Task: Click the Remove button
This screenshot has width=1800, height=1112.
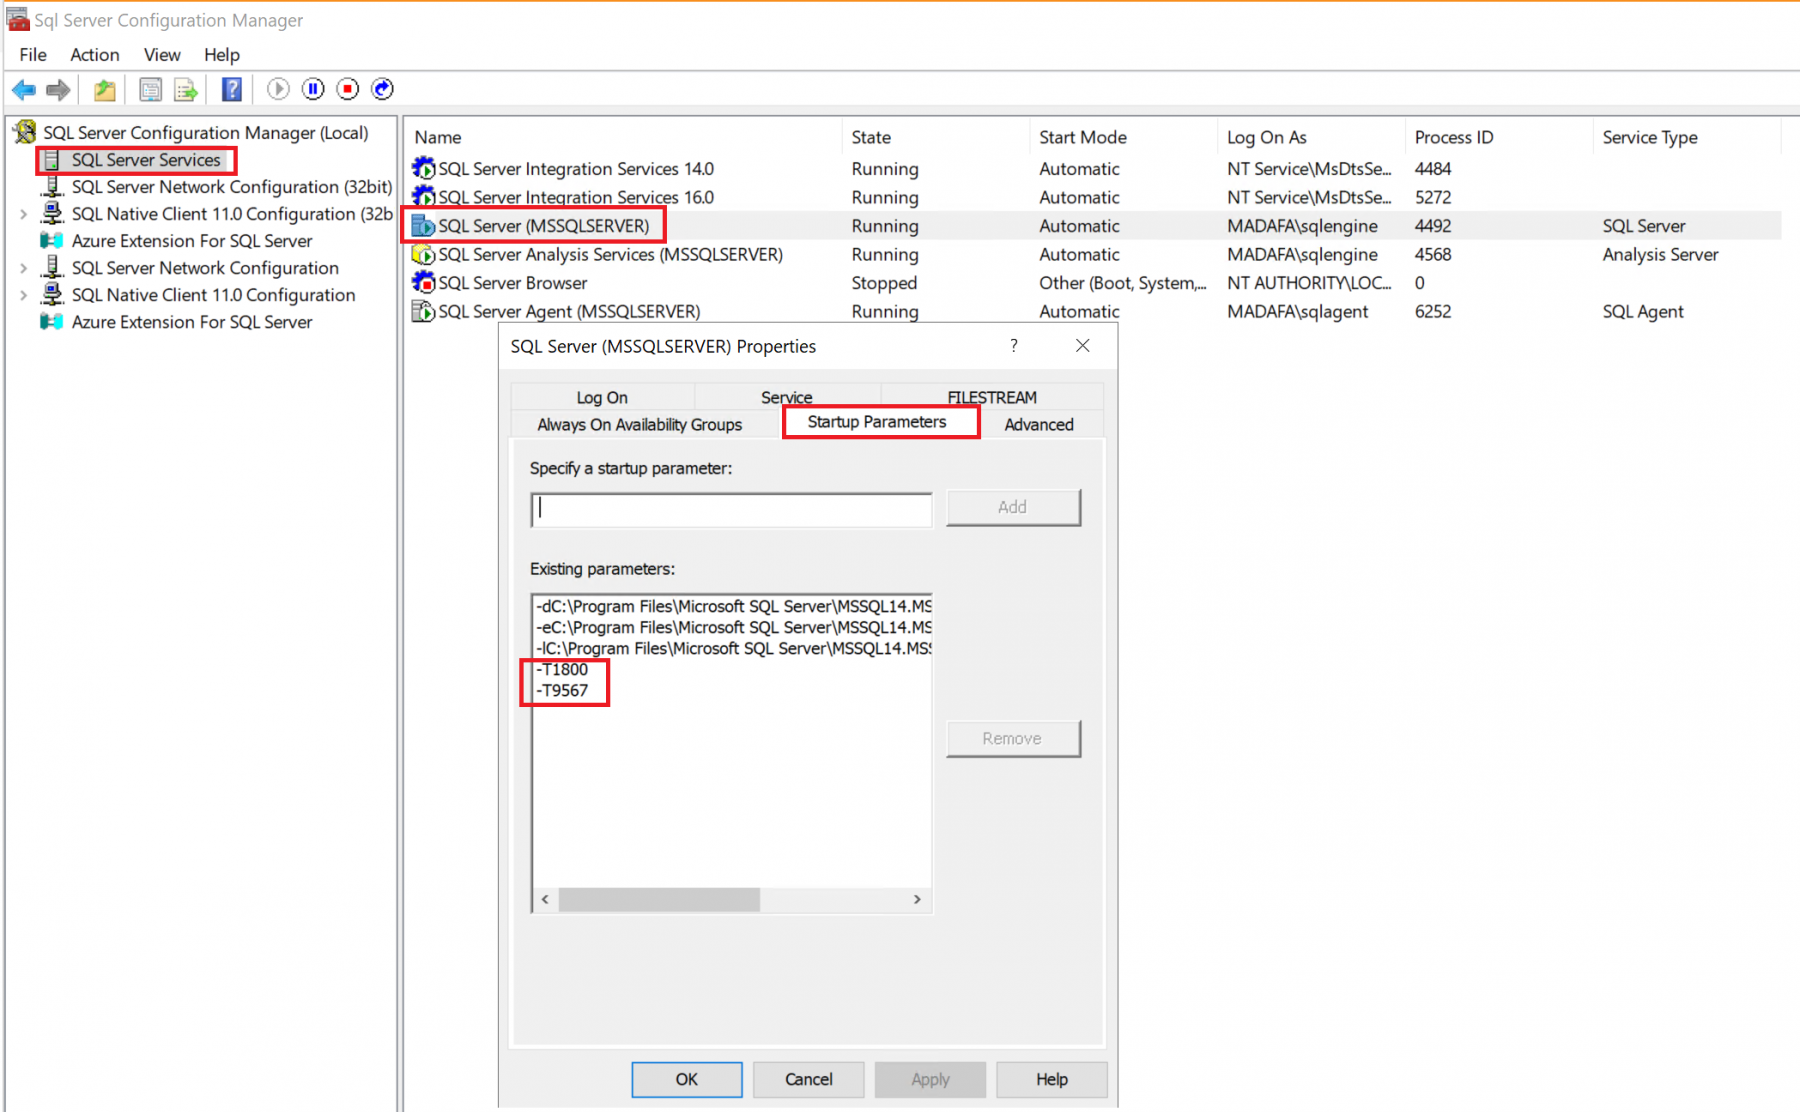Action: (1013, 738)
